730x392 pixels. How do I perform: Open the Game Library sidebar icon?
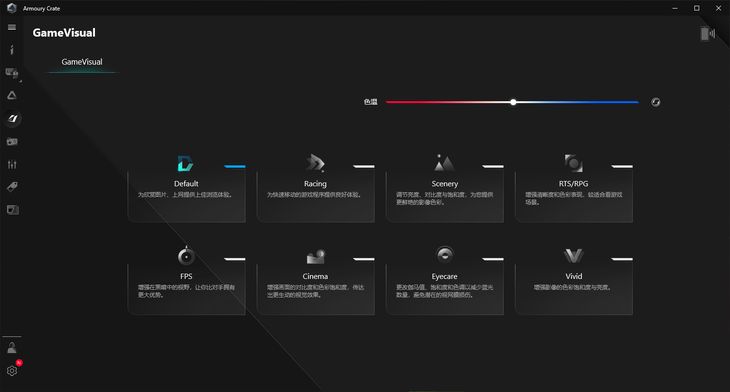12,142
